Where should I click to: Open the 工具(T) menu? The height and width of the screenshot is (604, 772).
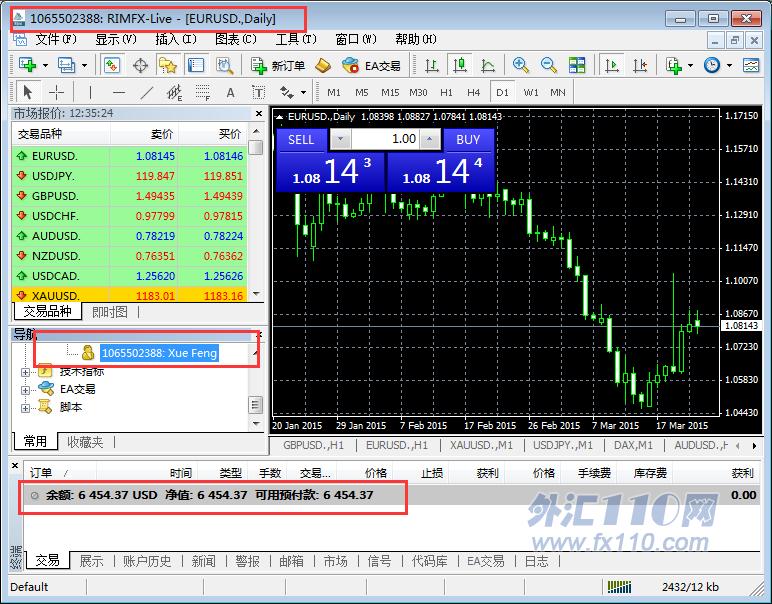tap(296, 39)
